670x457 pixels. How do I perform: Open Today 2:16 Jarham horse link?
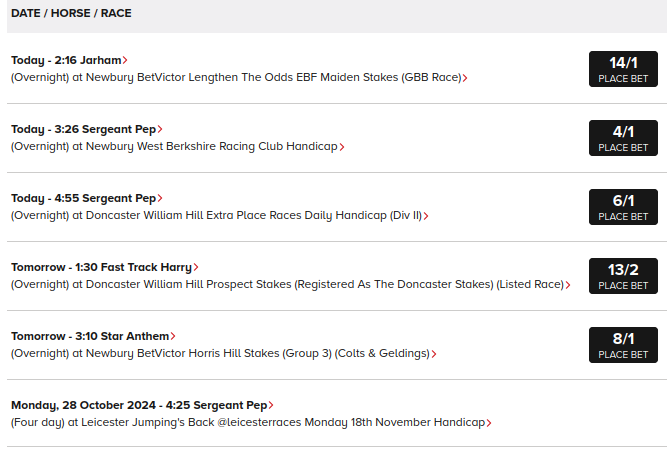pyautogui.click(x=66, y=60)
